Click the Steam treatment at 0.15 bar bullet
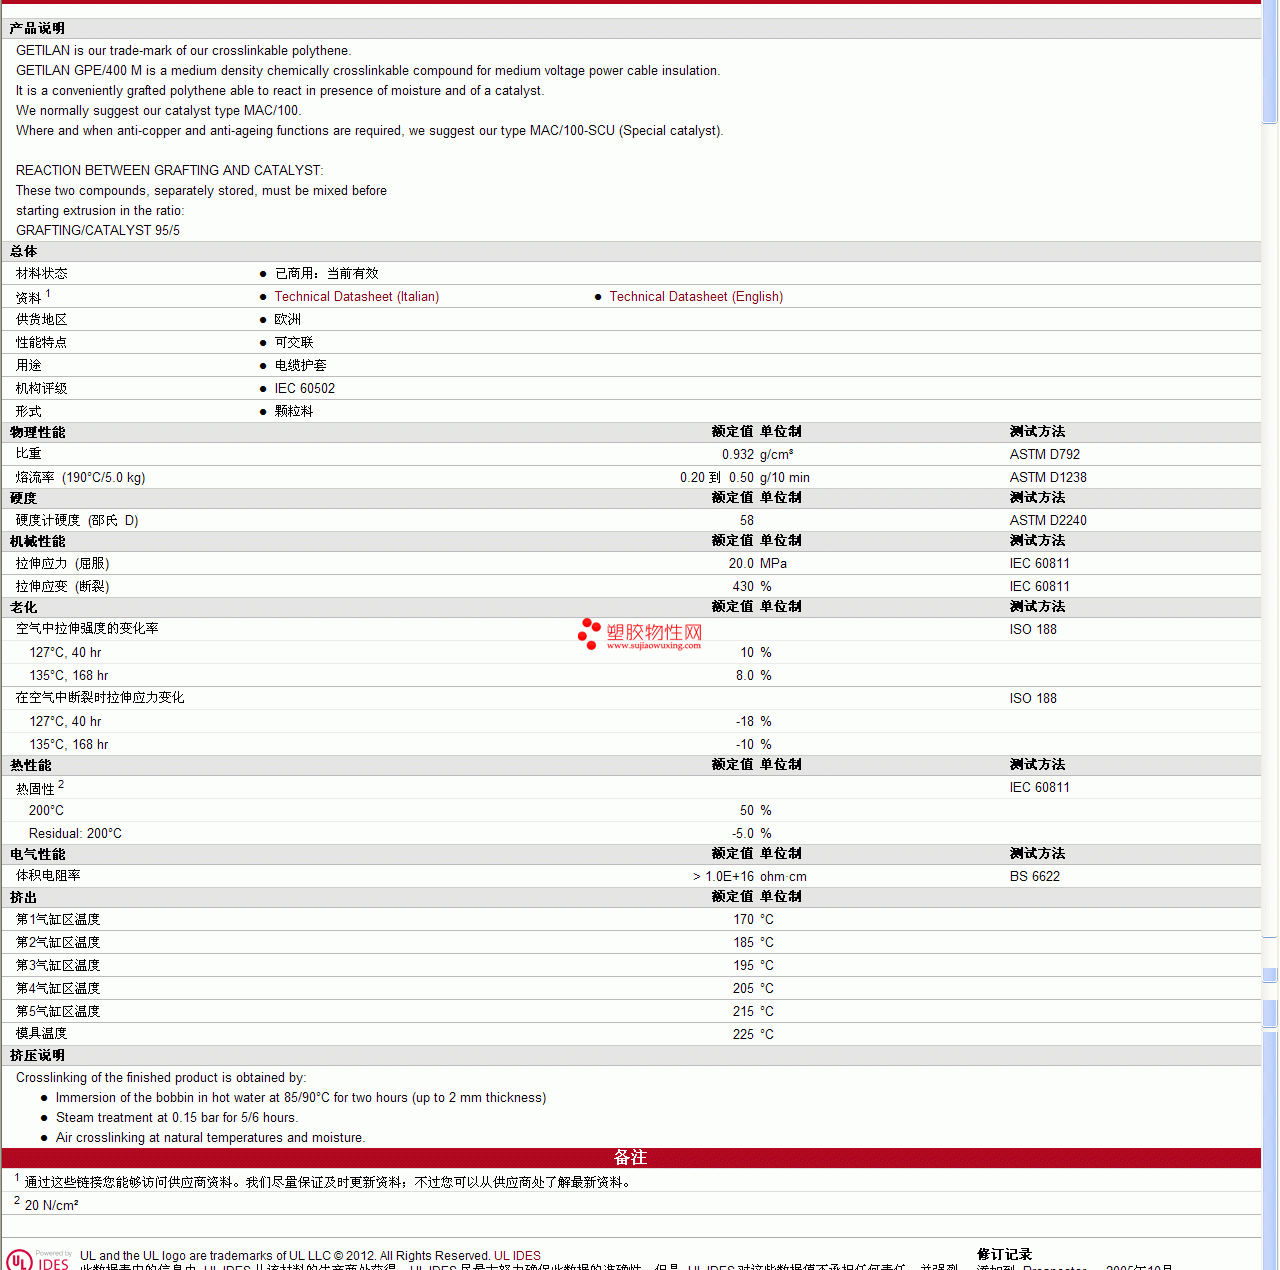This screenshot has height=1270, width=1280. coord(177,1118)
